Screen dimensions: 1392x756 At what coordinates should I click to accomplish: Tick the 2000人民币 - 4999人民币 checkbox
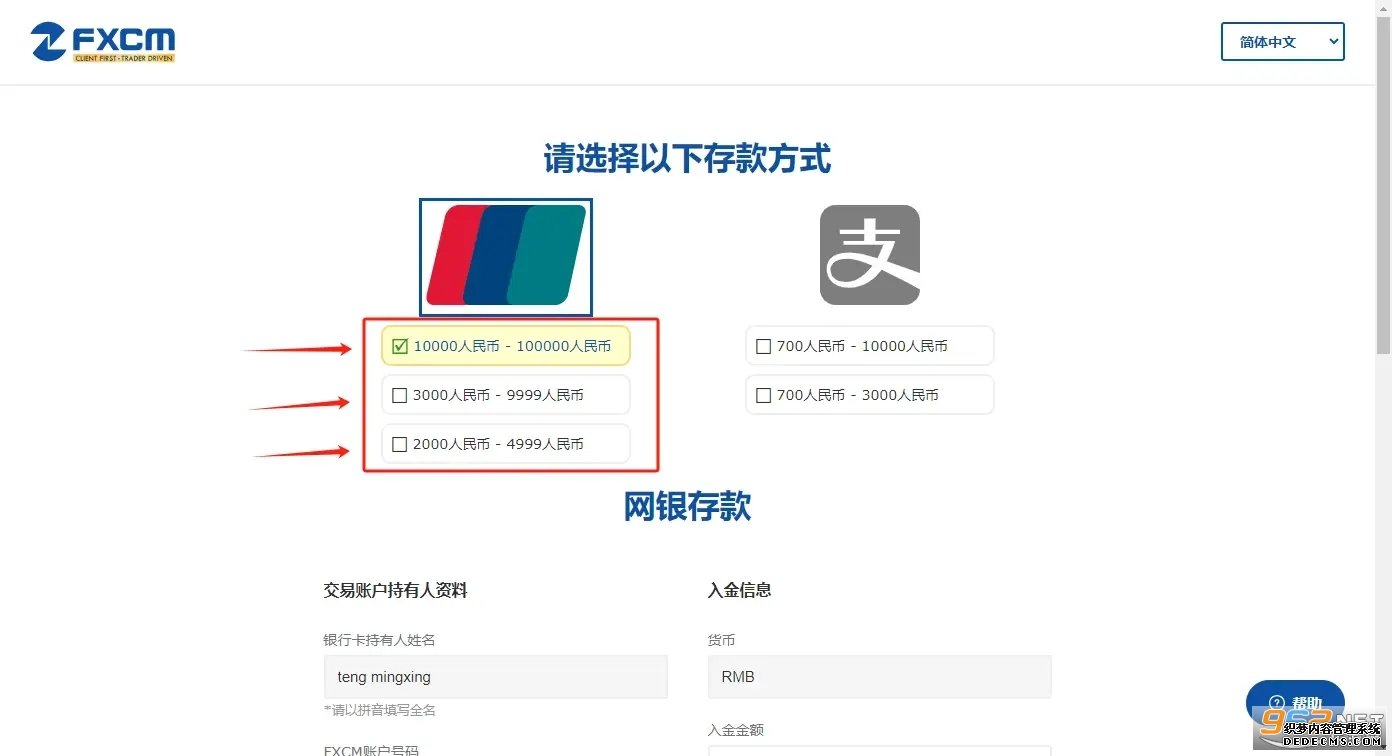pyautogui.click(x=400, y=444)
